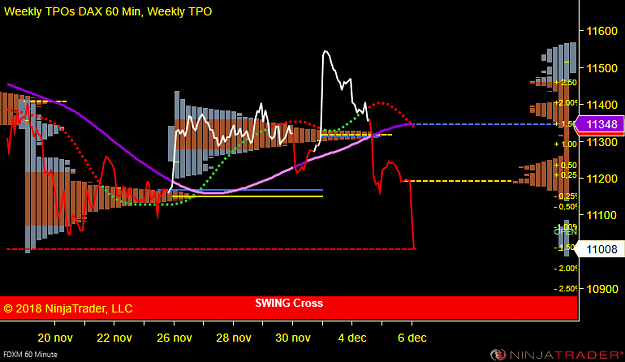Image resolution: width=625 pixels, height=362 pixels.
Task: Click the "© 2018 NinjaTrader, LLC" copyright text
Action: click(x=68, y=309)
